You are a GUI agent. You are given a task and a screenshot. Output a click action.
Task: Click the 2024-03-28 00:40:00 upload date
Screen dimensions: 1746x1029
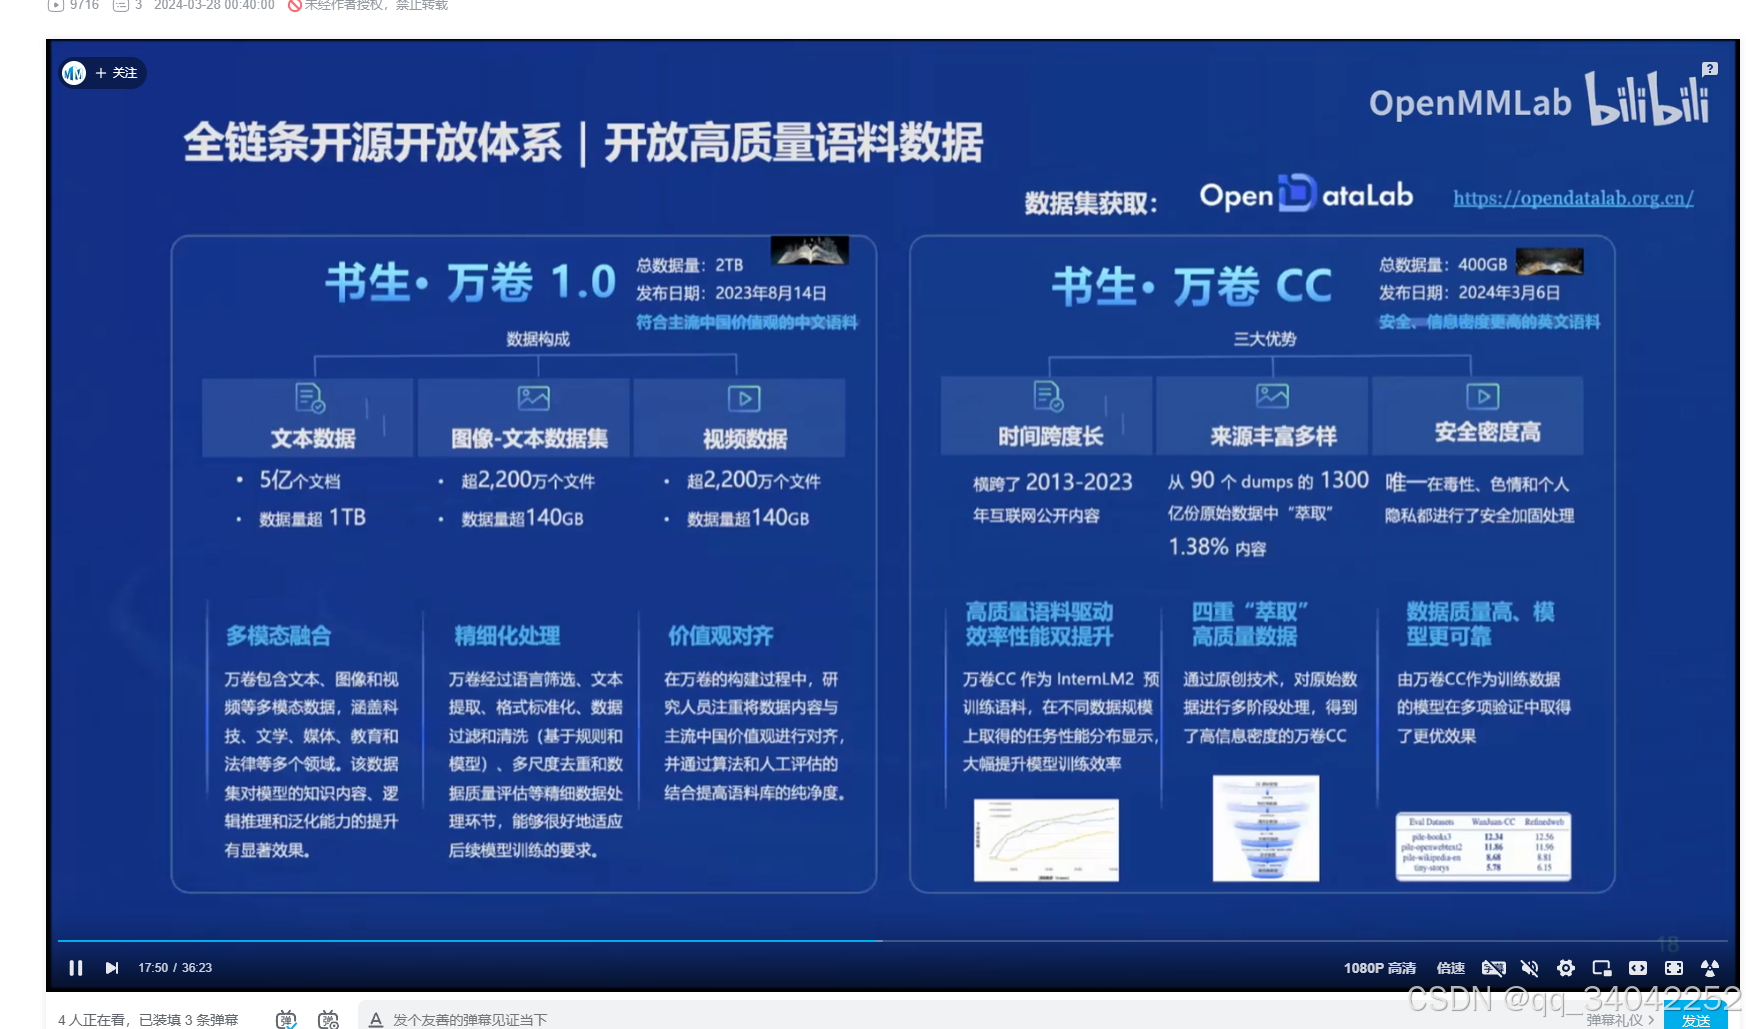214,5
